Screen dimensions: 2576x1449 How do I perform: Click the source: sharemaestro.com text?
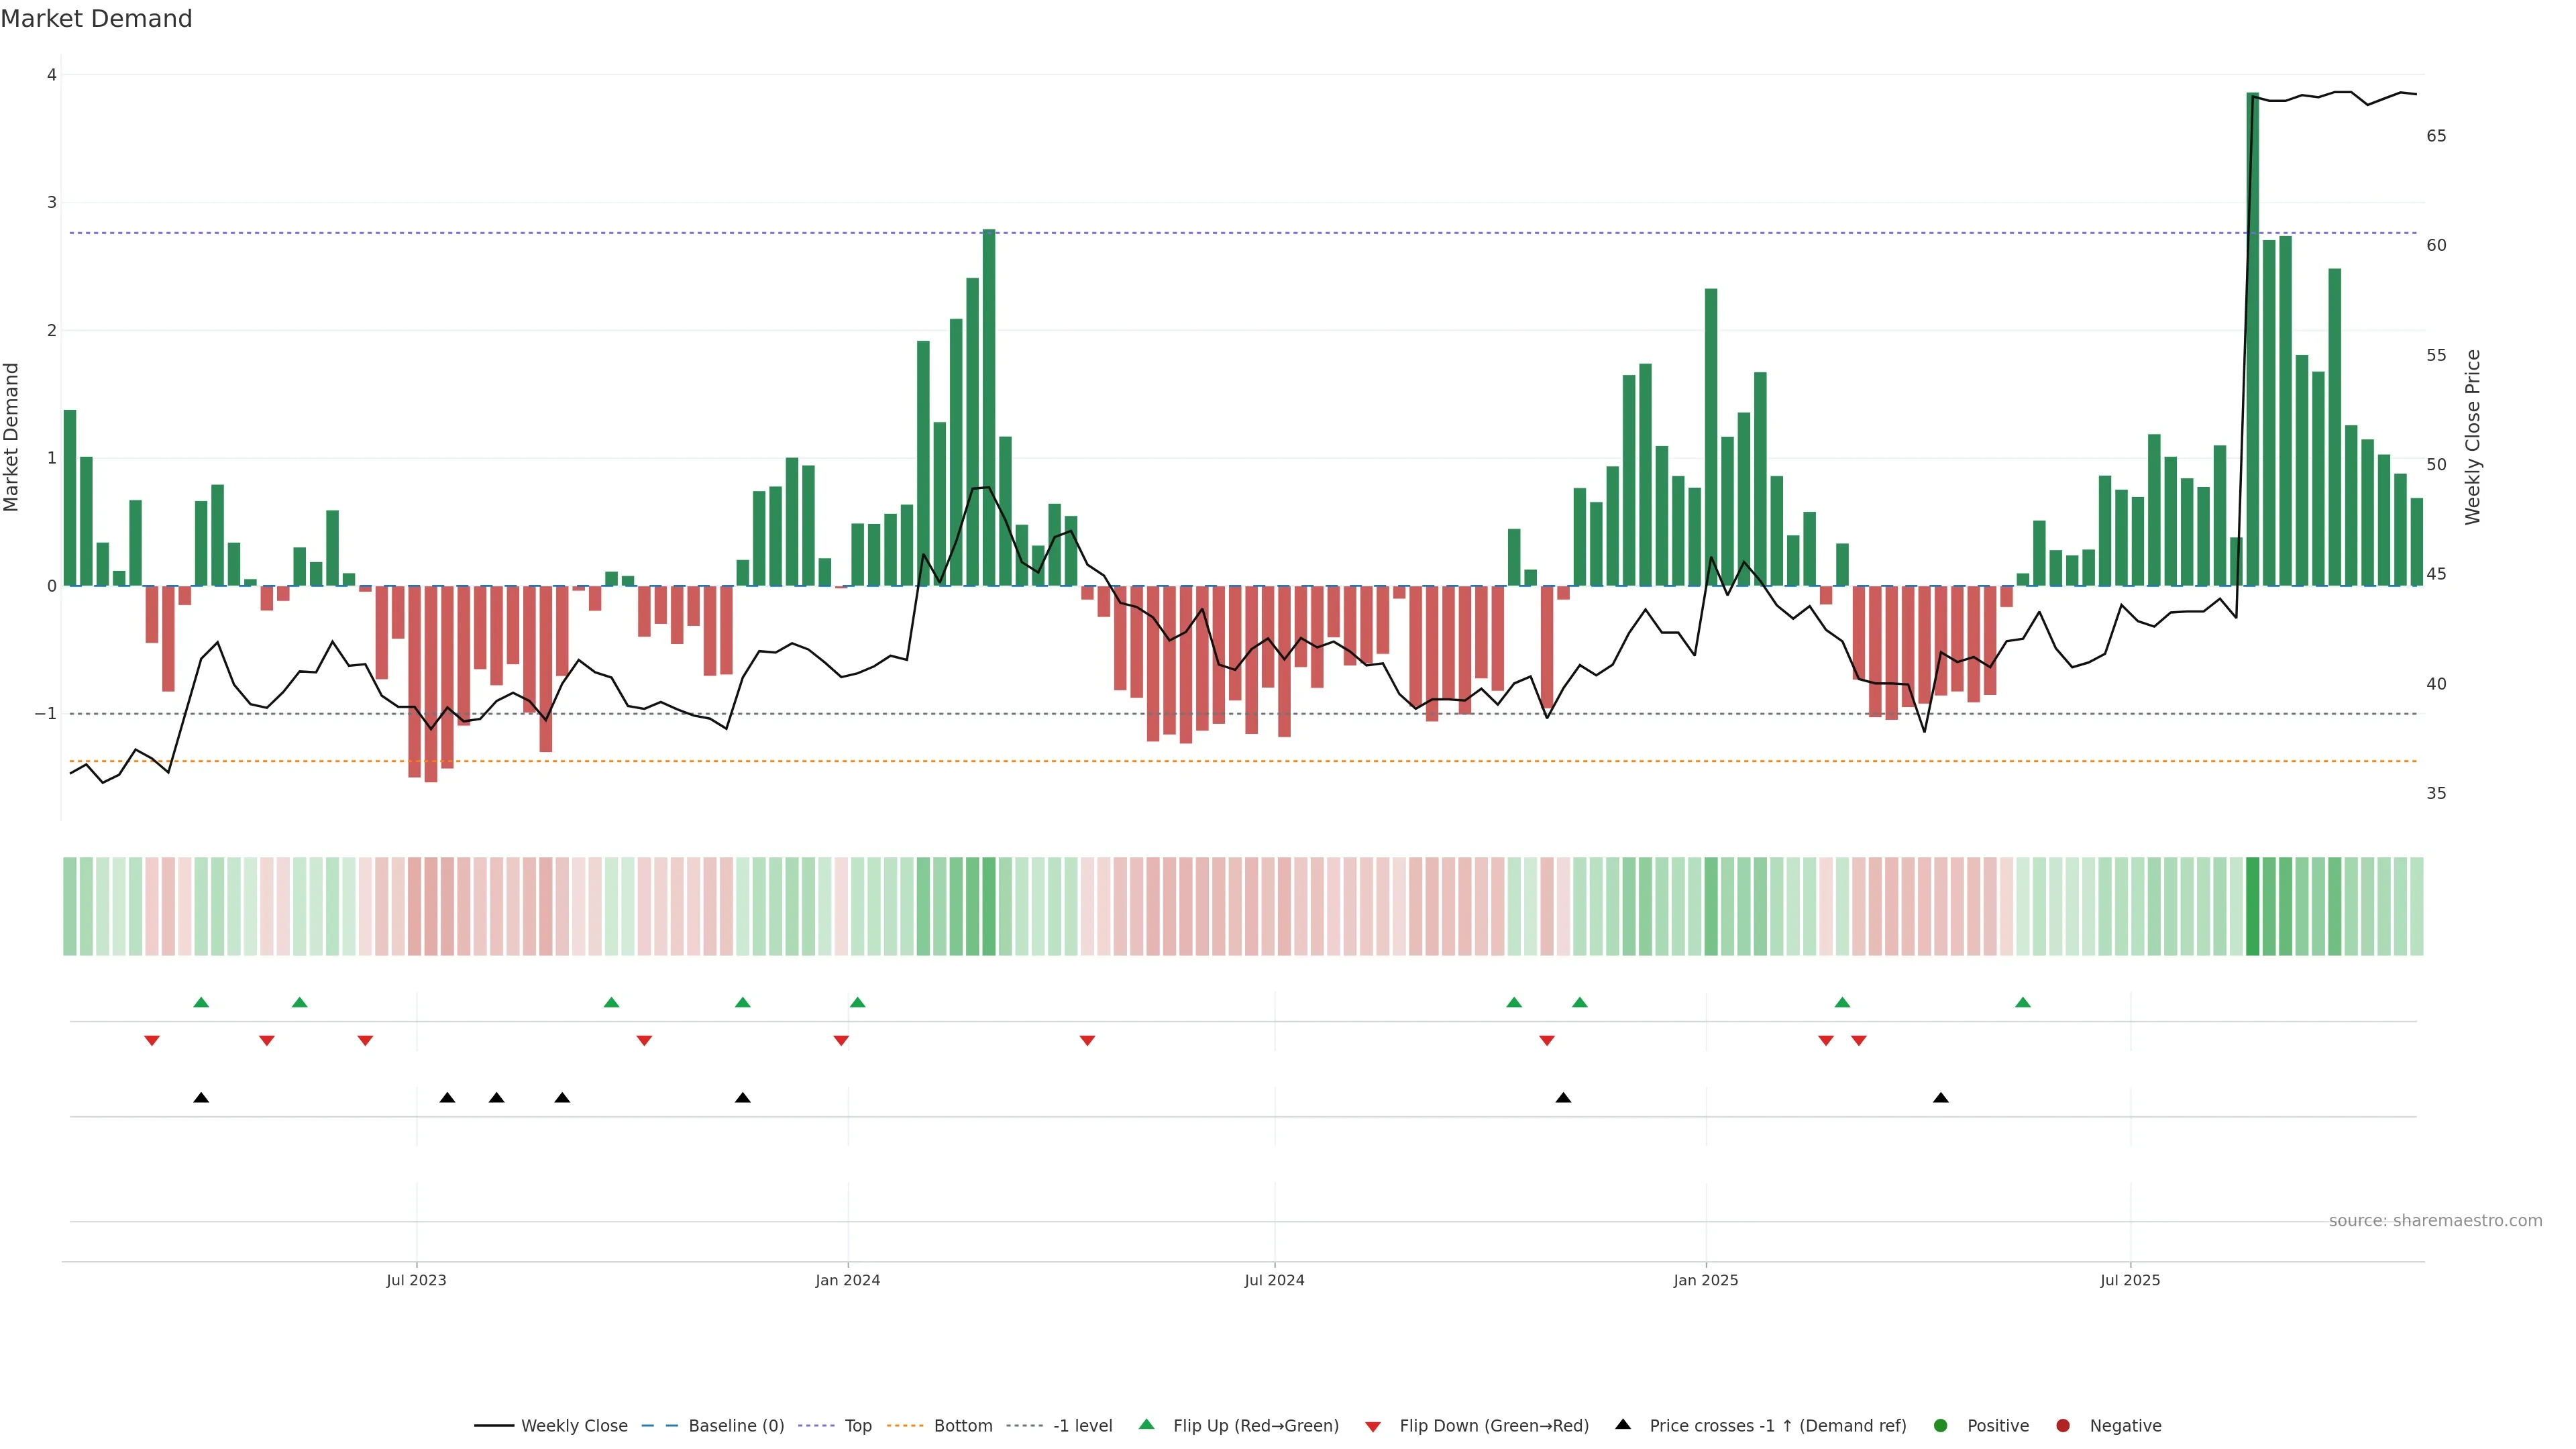pyautogui.click(x=2435, y=1221)
